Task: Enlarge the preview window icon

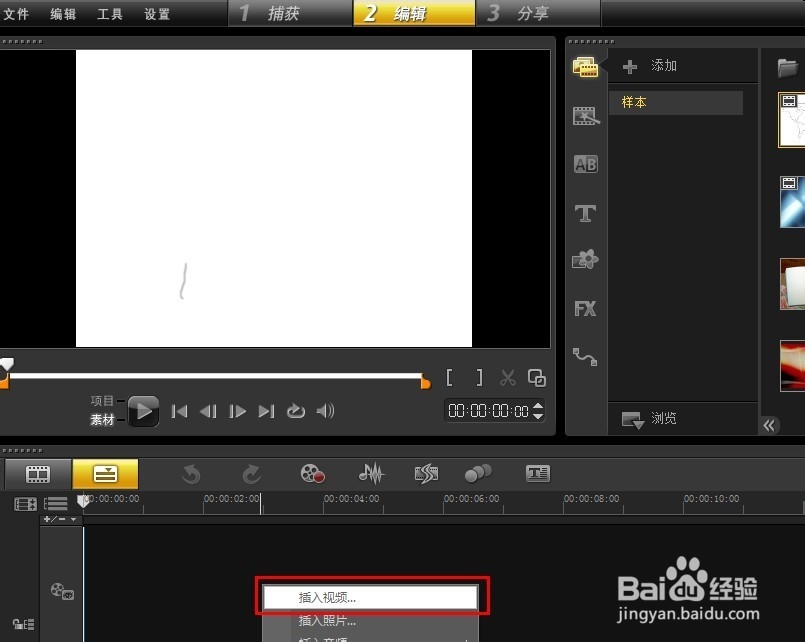Action: tap(536, 378)
